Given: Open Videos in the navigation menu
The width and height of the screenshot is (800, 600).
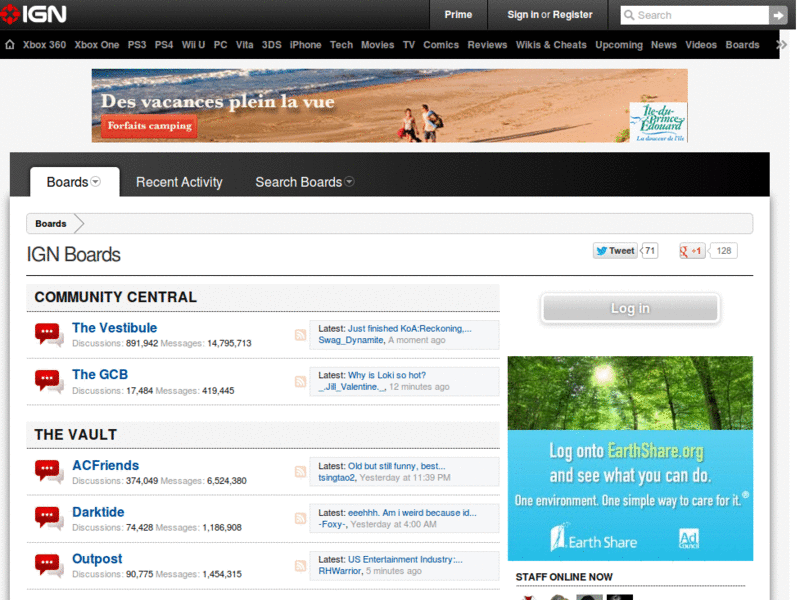Looking at the screenshot, I should (x=701, y=45).
